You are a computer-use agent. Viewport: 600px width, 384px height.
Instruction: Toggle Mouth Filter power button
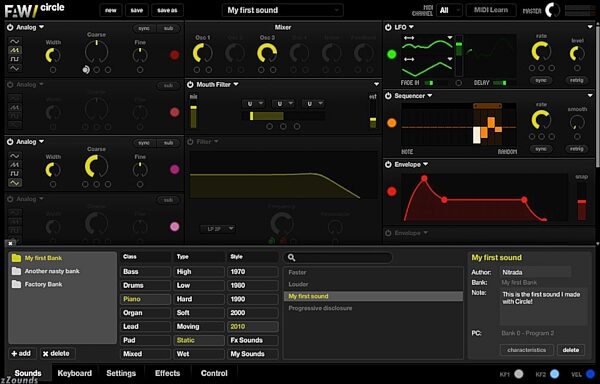(x=190, y=85)
